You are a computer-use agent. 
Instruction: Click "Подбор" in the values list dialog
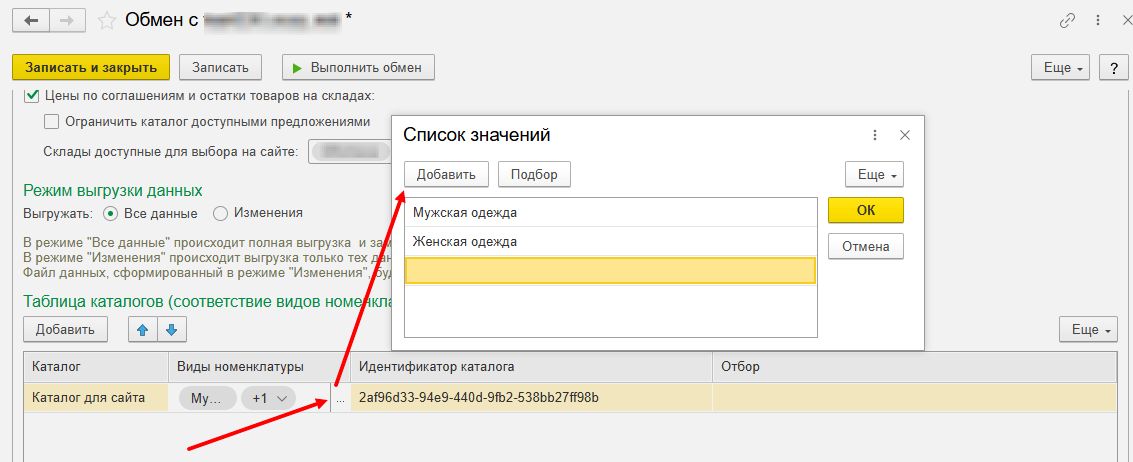(x=534, y=174)
